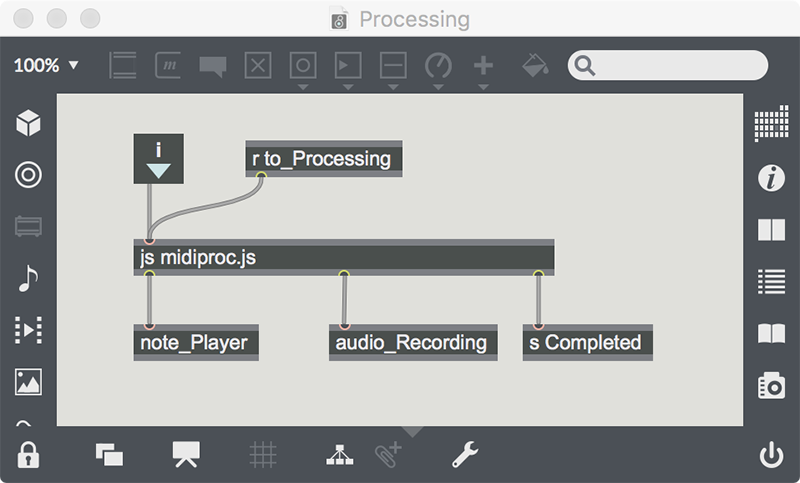Open the Max Console list icon
The image size is (800, 483).
pyautogui.click(x=771, y=282)
